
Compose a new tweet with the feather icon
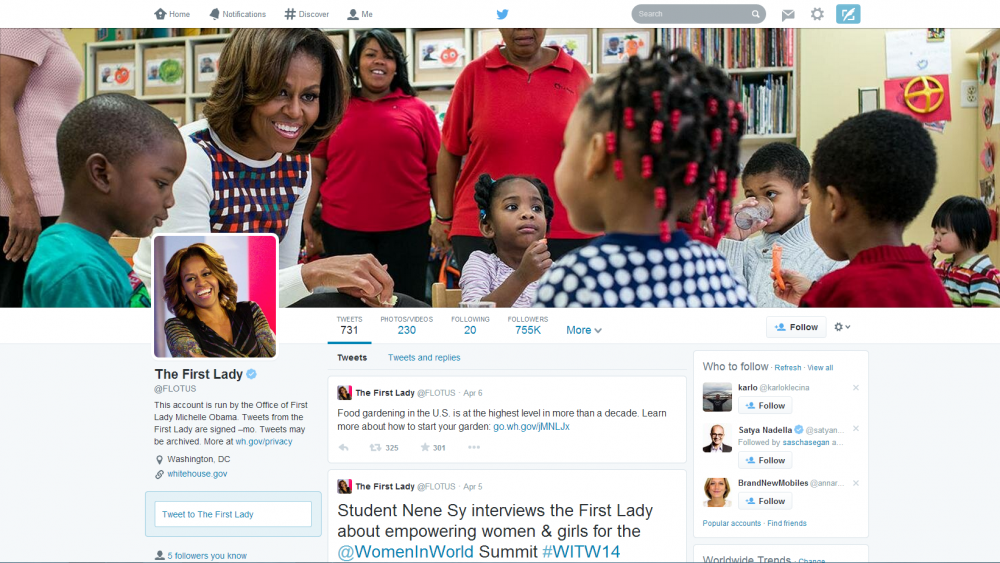coord(848,14)
